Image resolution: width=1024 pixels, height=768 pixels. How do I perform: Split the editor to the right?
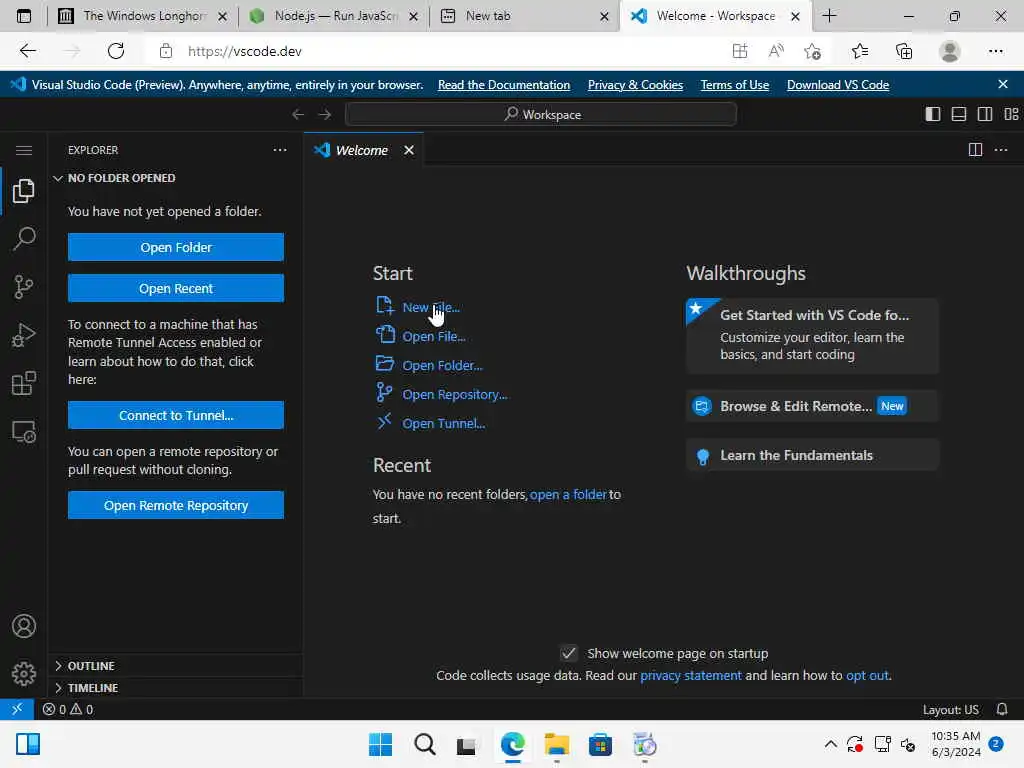975,150
